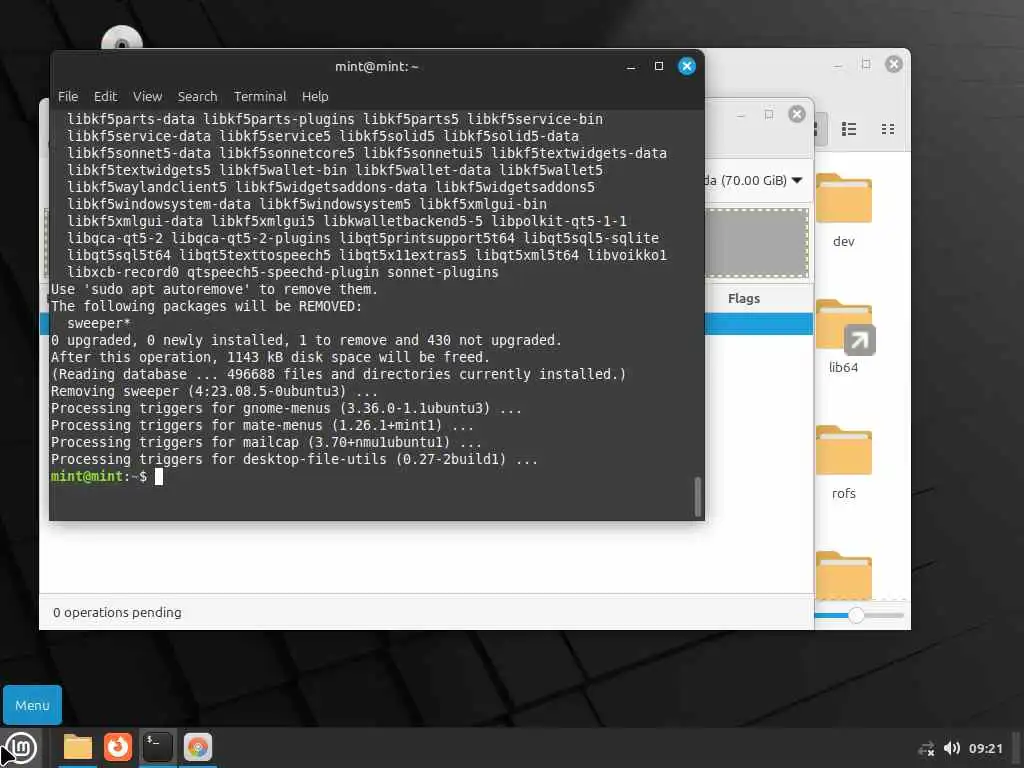Viewport: 1024px width, 768px height.
Task: Open the network status tray icon
Action: [926, 748]
